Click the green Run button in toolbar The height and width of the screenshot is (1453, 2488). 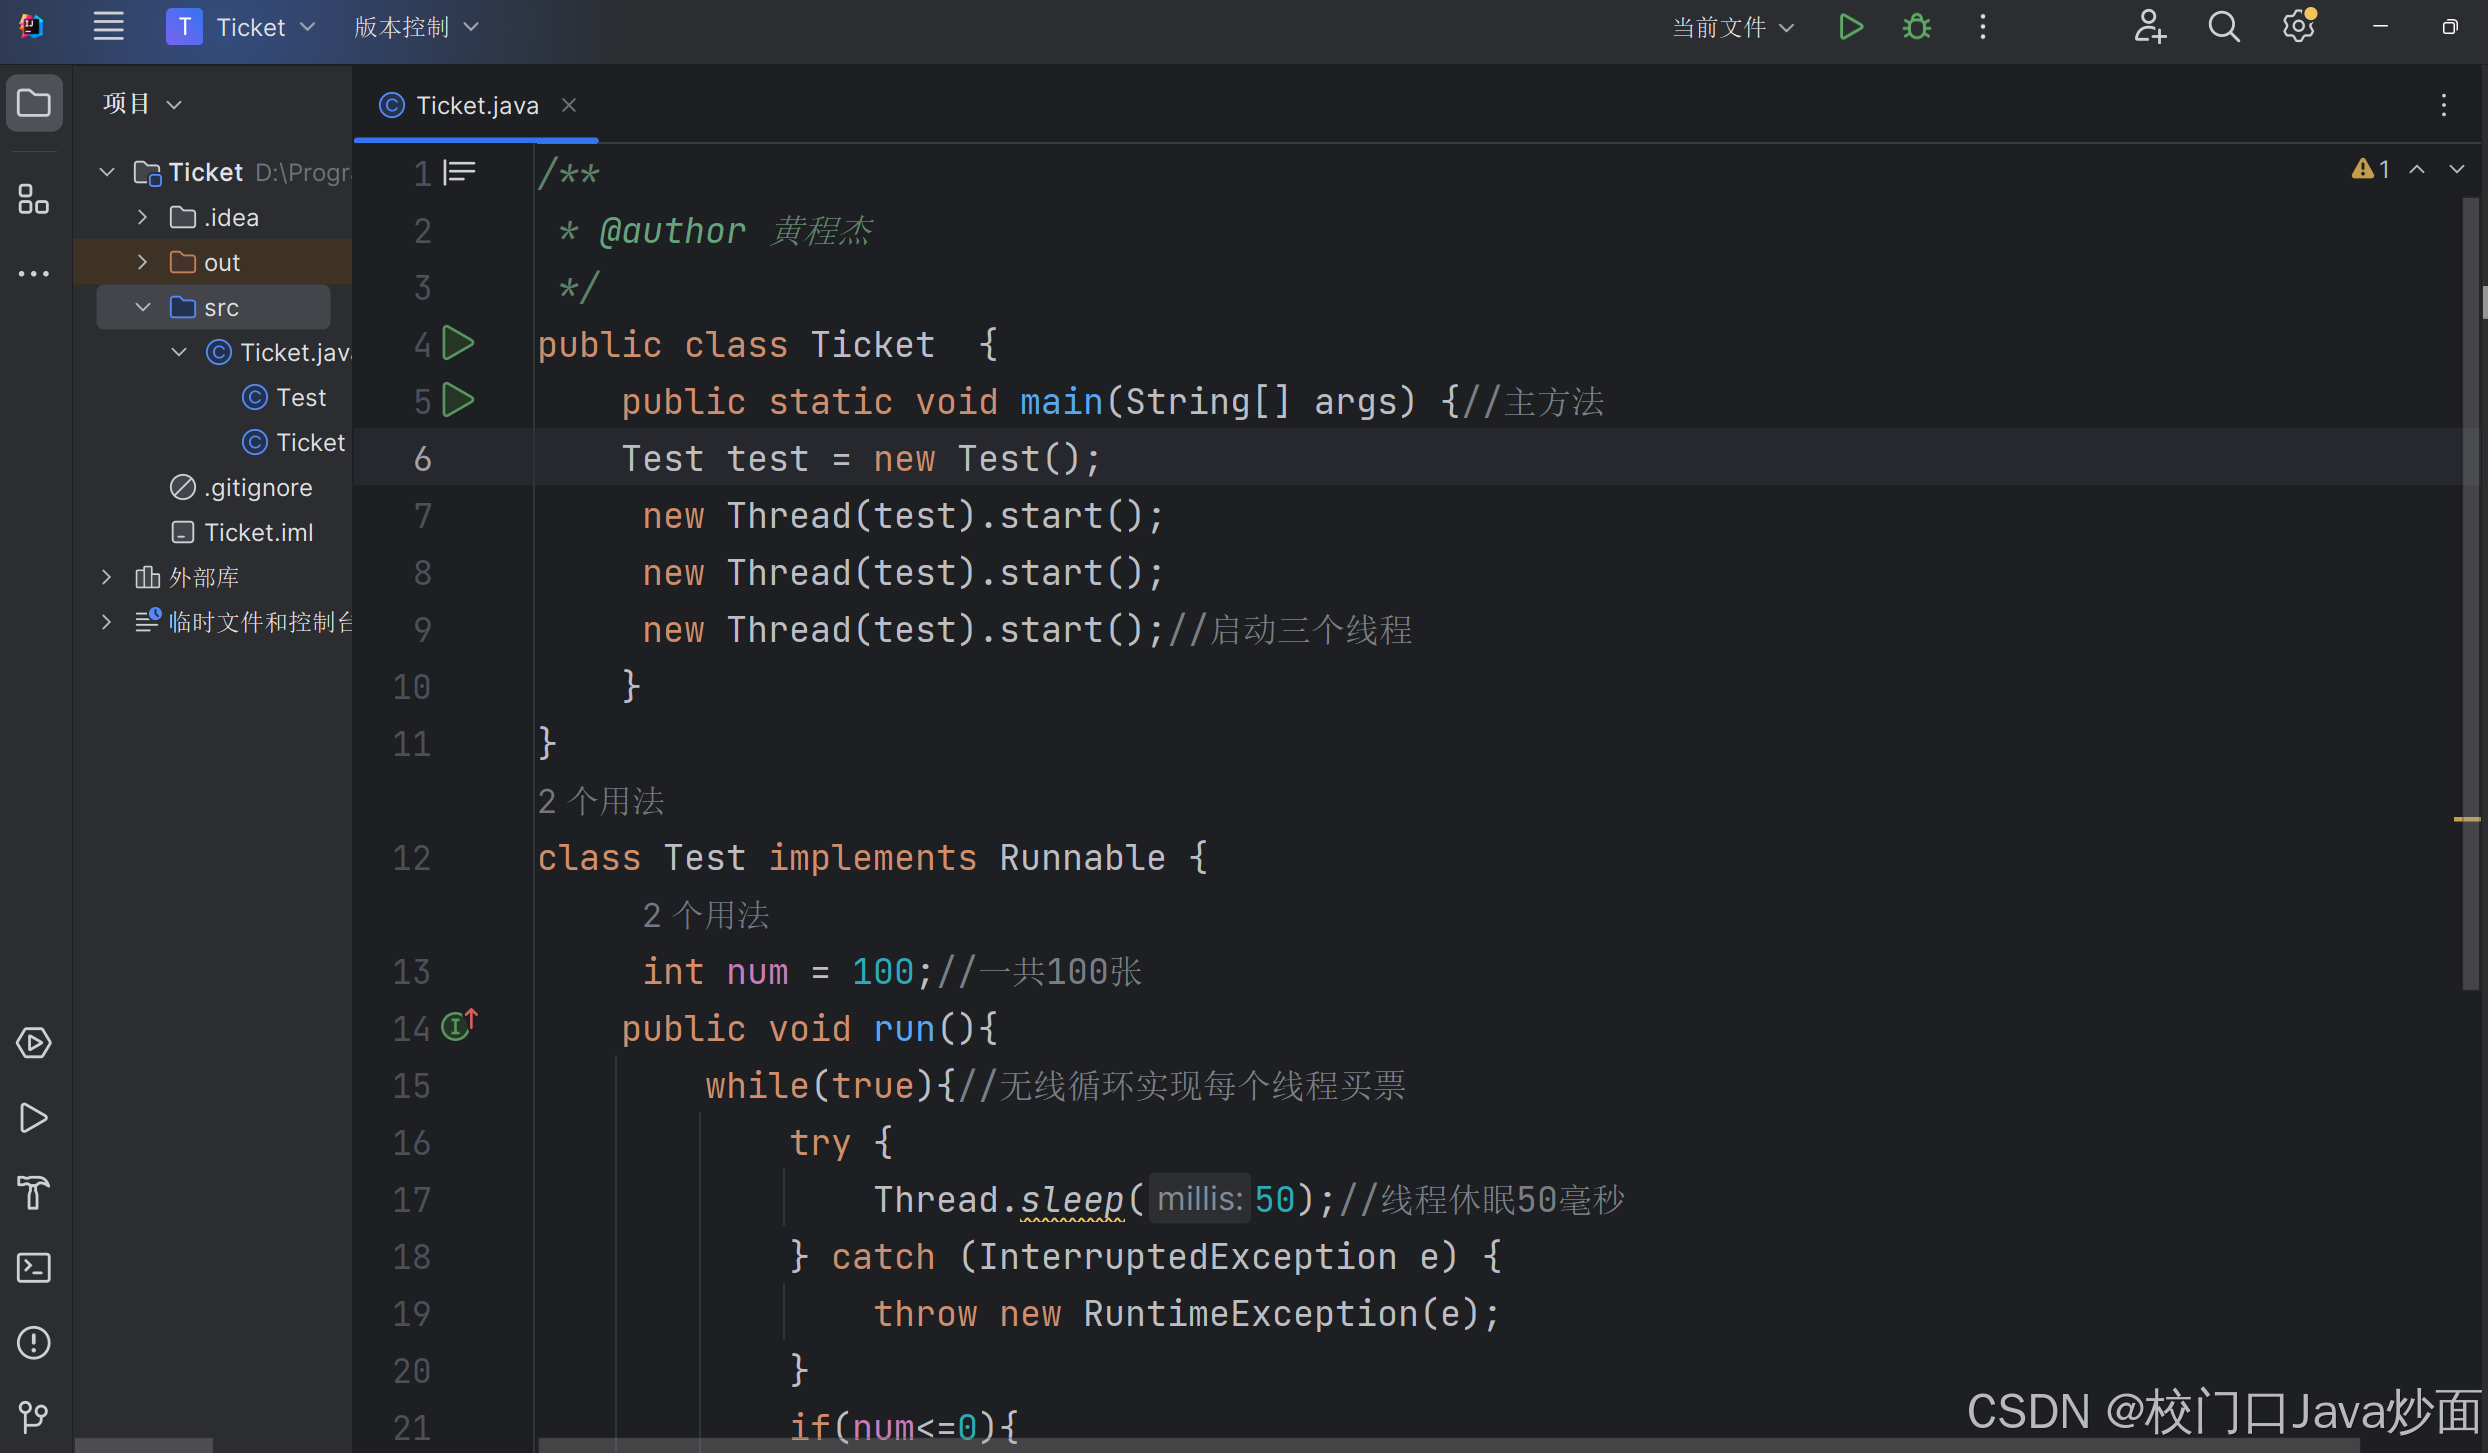click(x=1851, y=27)
